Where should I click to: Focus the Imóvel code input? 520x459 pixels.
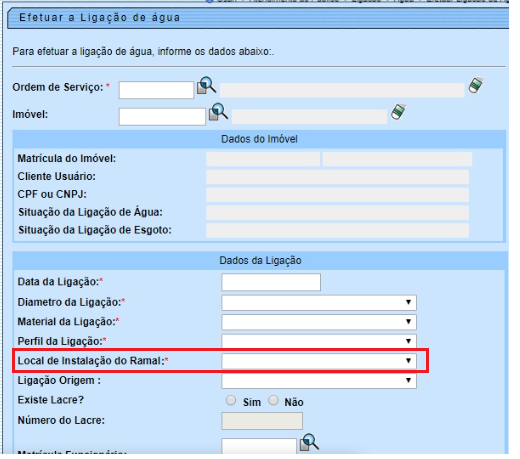pos(162,117)
